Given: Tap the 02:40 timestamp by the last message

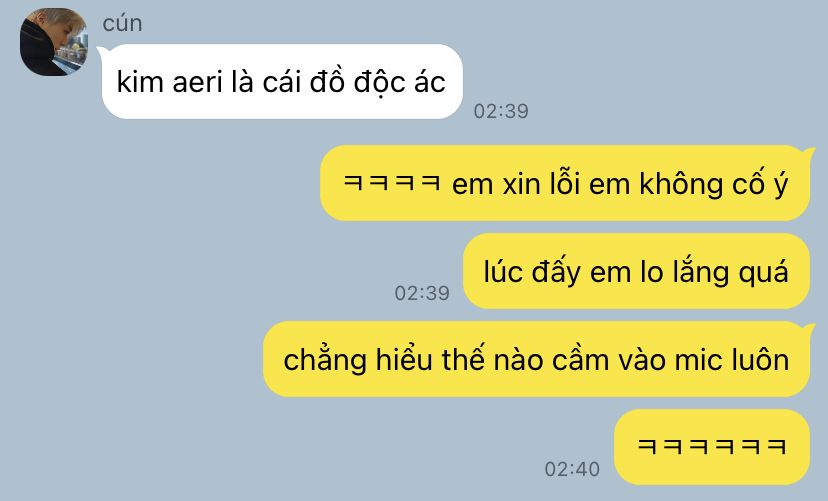Looking at the screenshot, I should point(572,469).
